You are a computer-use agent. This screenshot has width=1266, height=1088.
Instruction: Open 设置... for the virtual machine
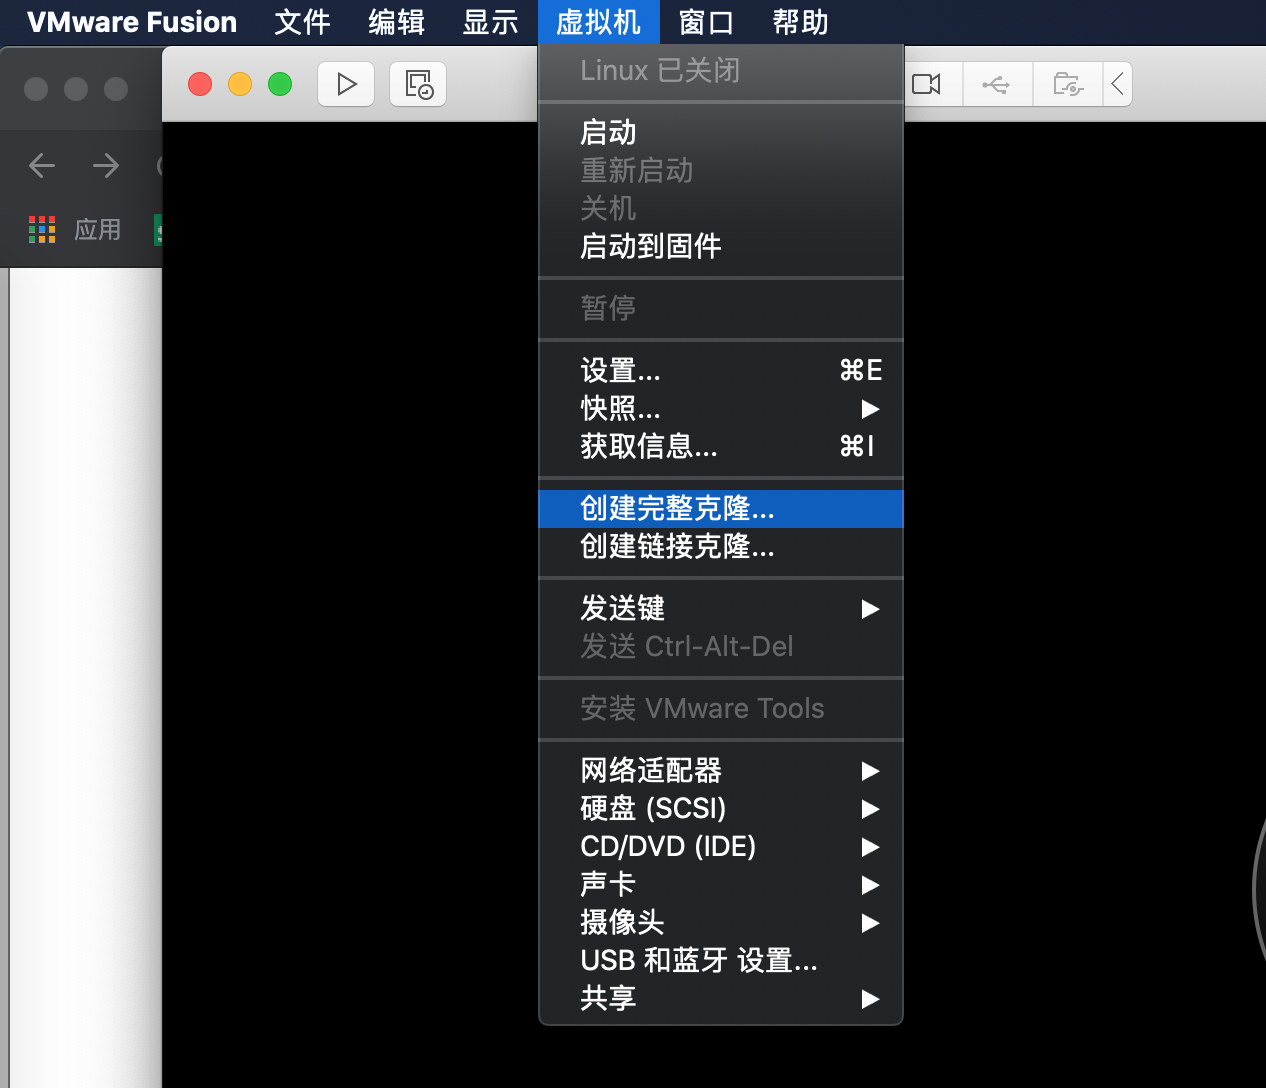pos(721,370)
